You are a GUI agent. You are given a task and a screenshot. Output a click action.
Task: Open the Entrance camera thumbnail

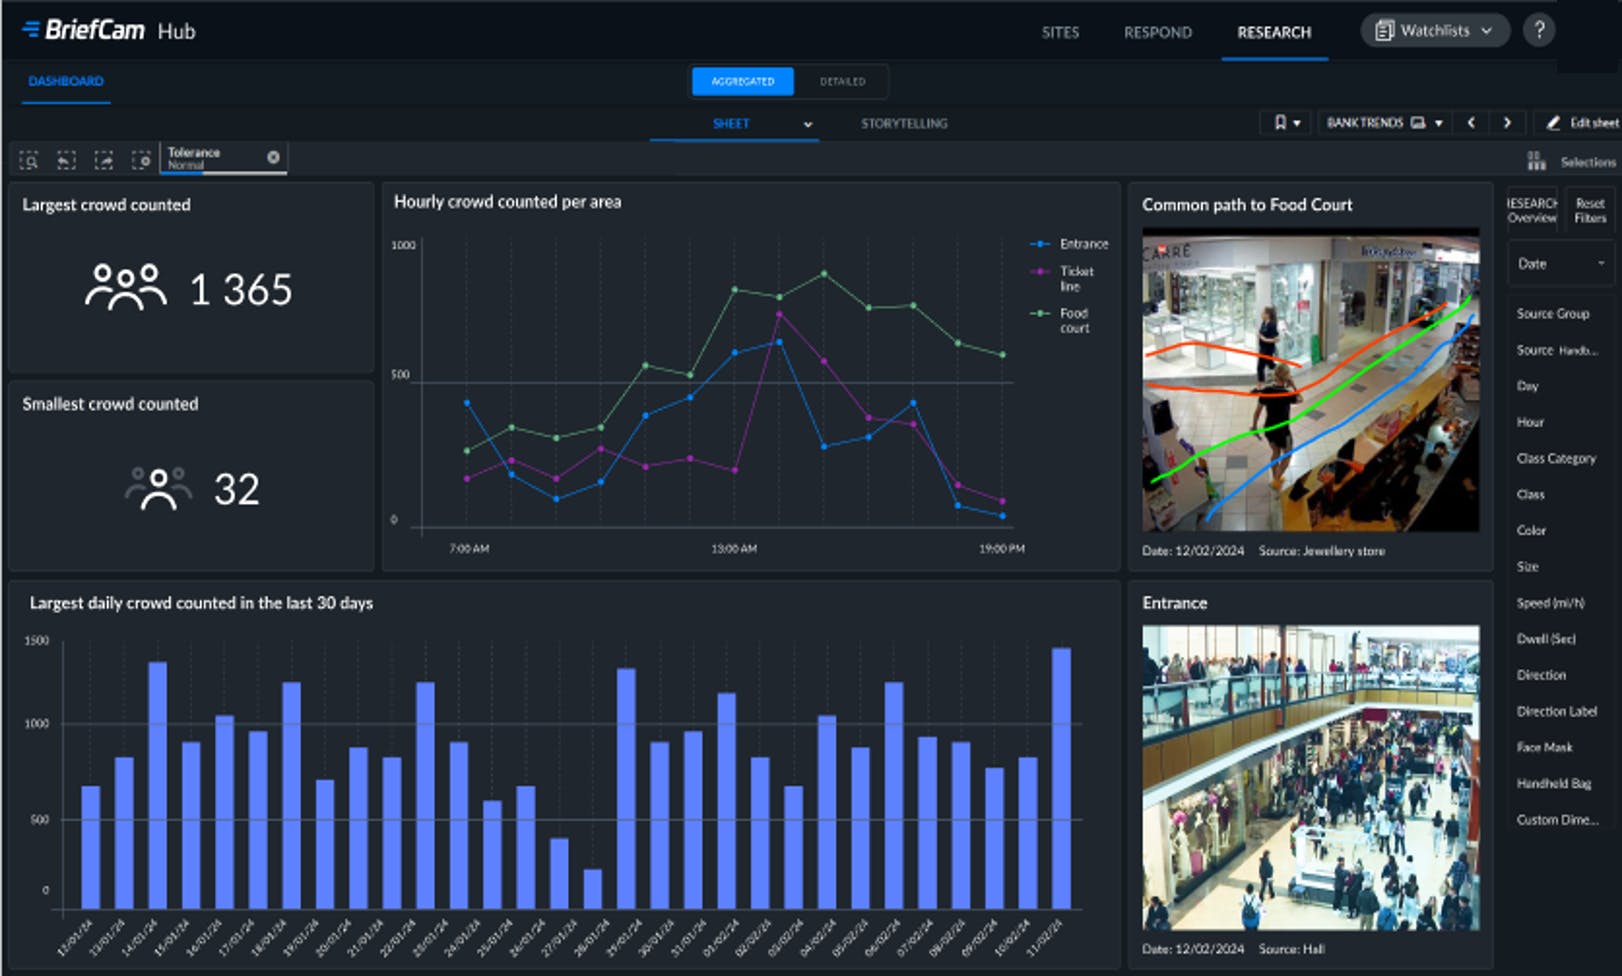click(x=1310, y=778)
